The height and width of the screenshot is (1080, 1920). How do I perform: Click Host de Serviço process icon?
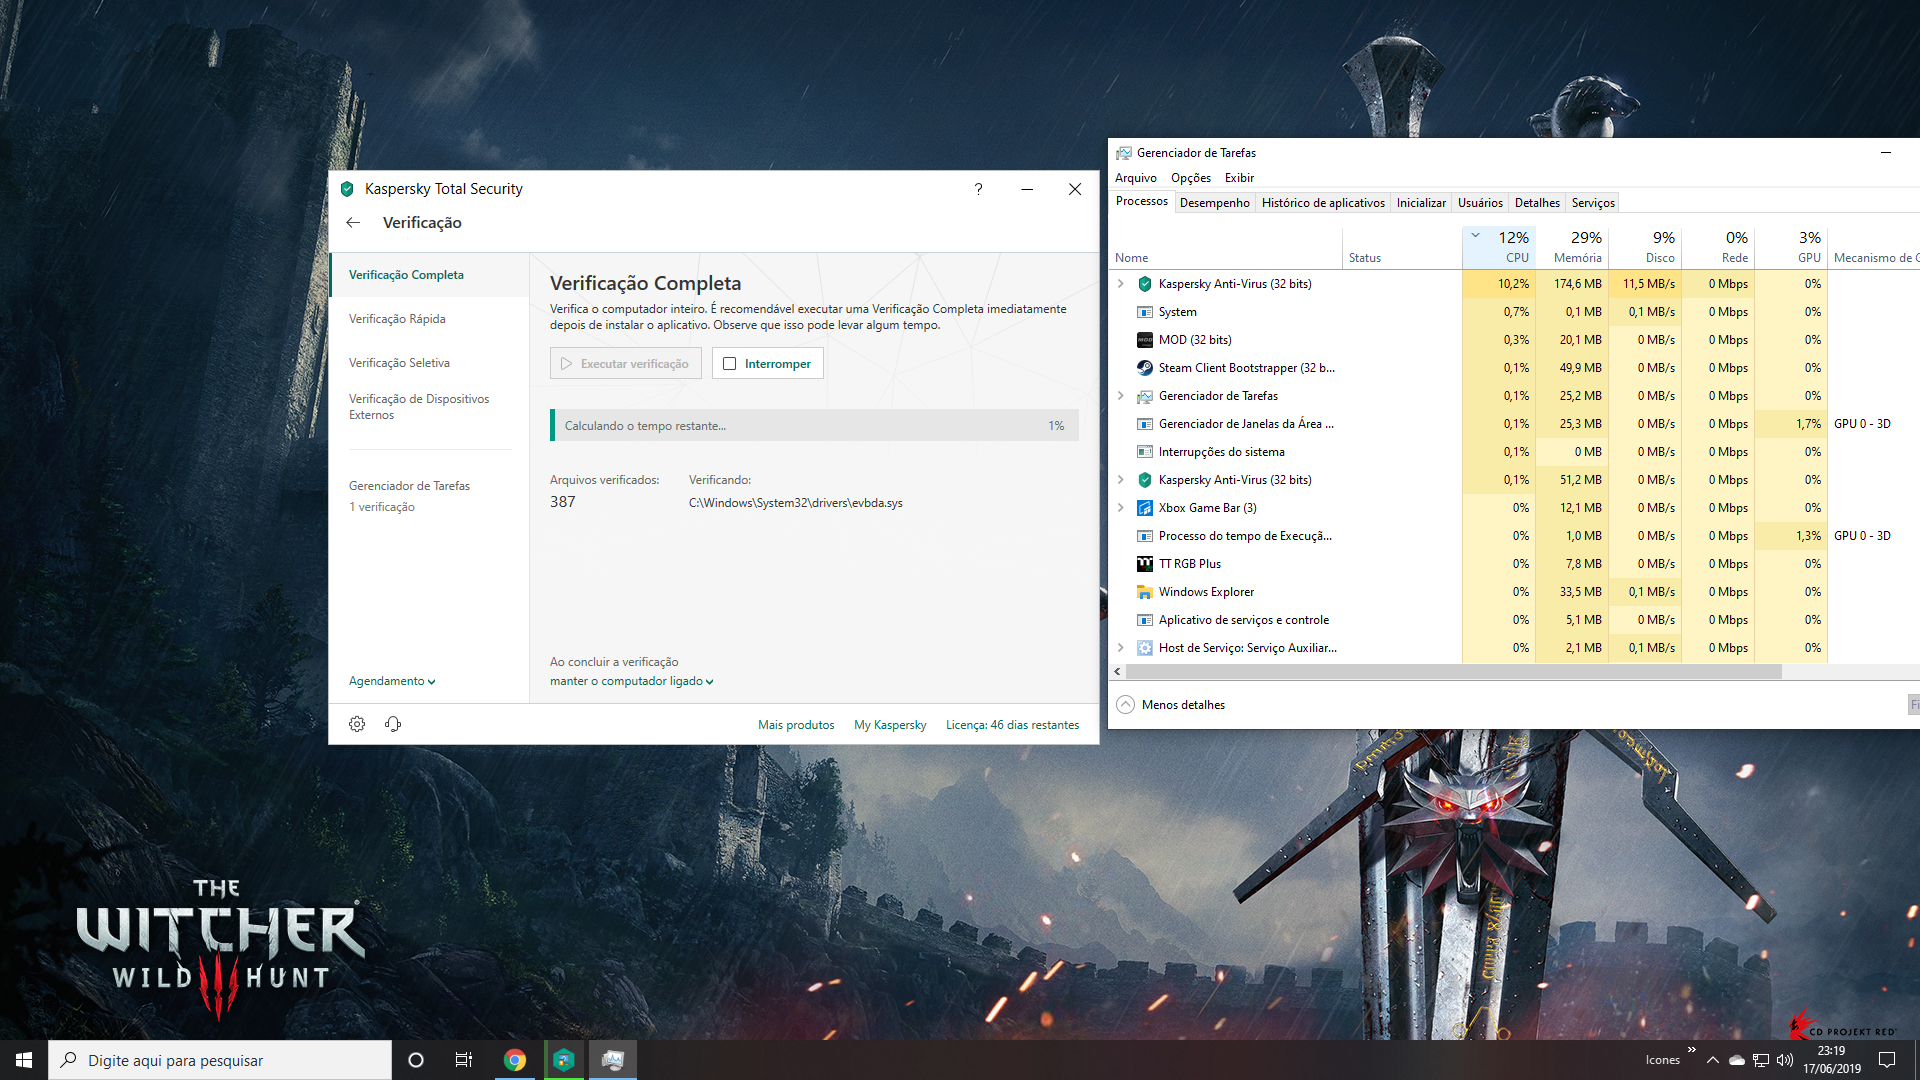(1145, 648)
